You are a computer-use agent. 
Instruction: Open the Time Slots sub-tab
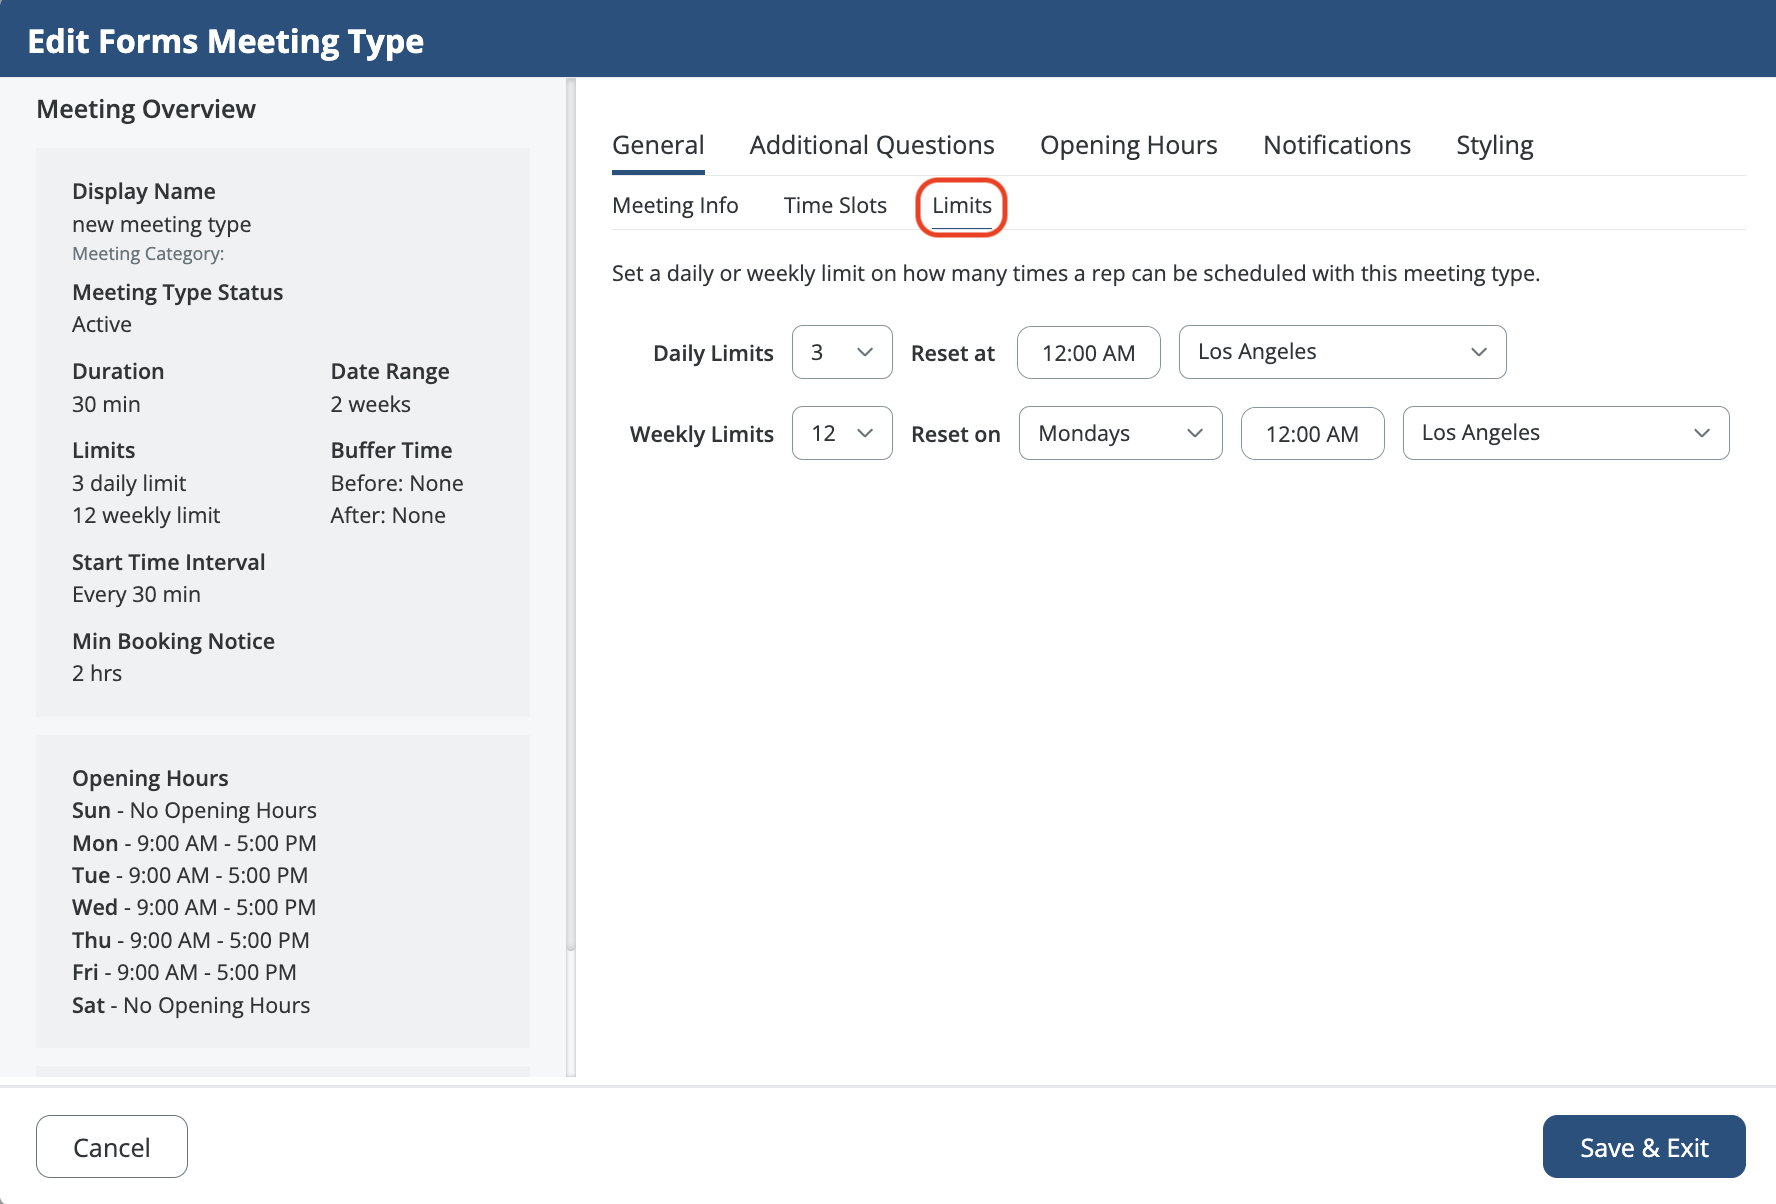[x=834, y=205]
